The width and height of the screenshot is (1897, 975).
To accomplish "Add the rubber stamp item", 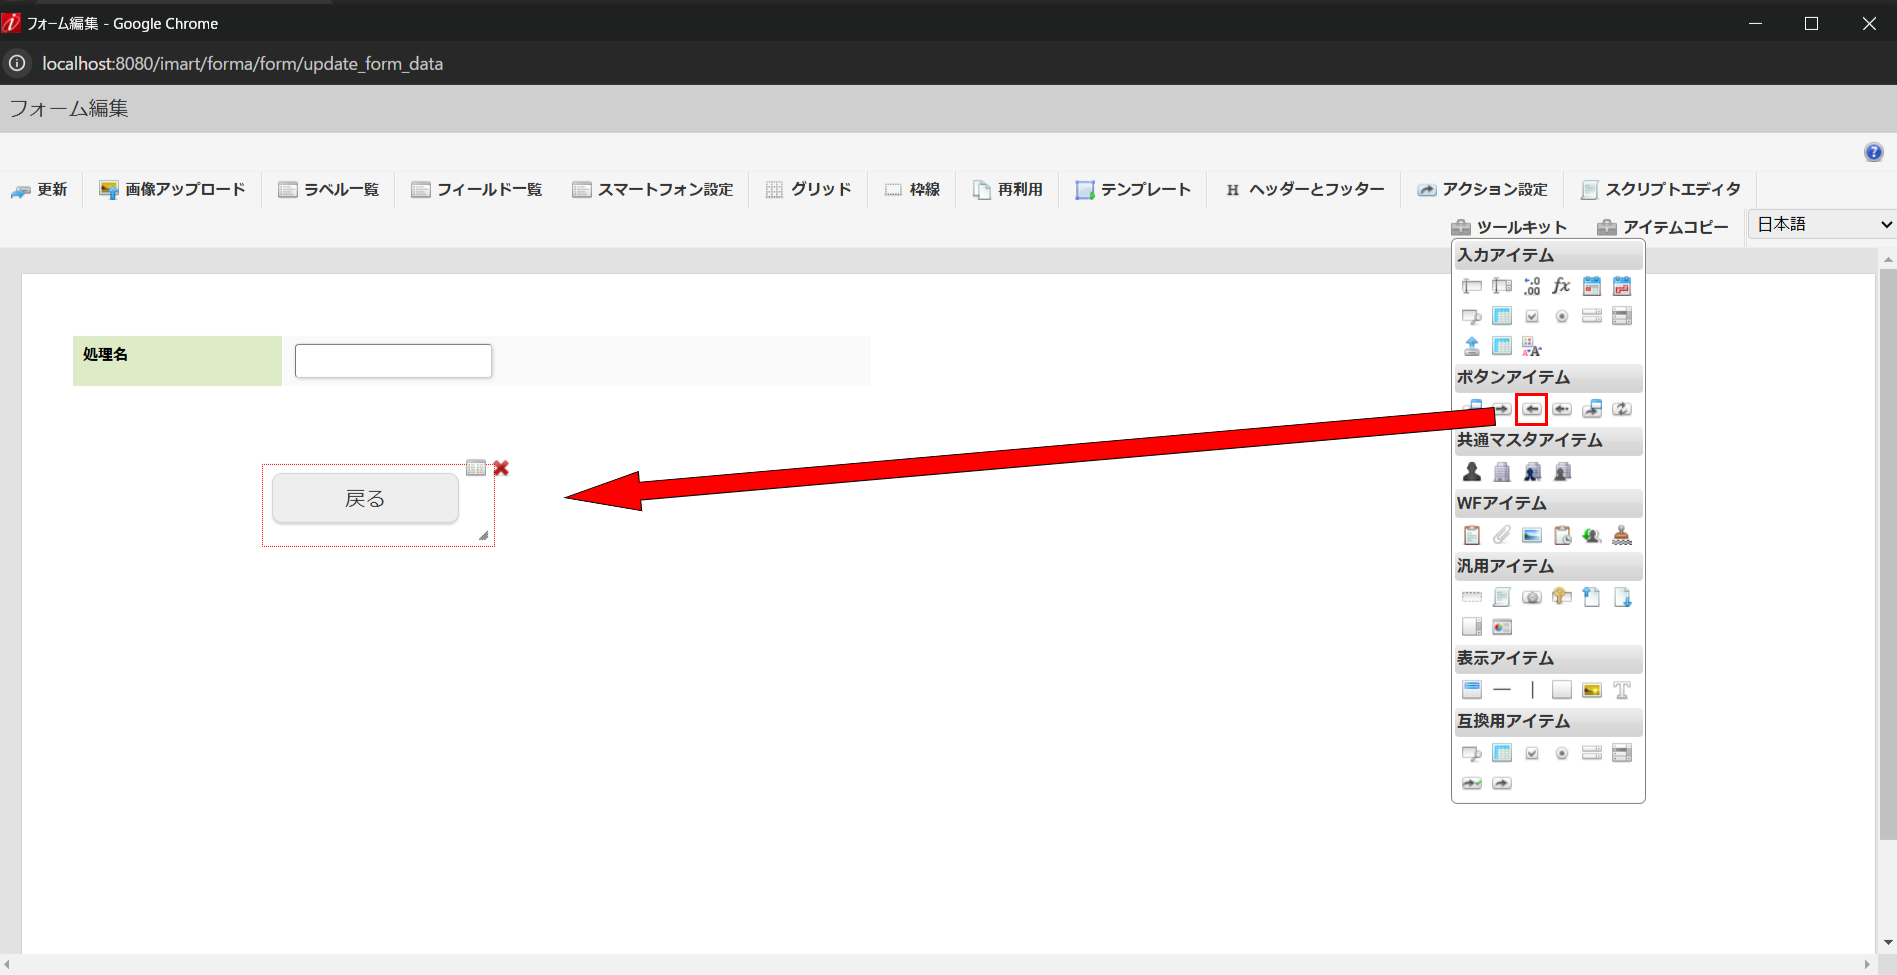I will (1622, 536).
